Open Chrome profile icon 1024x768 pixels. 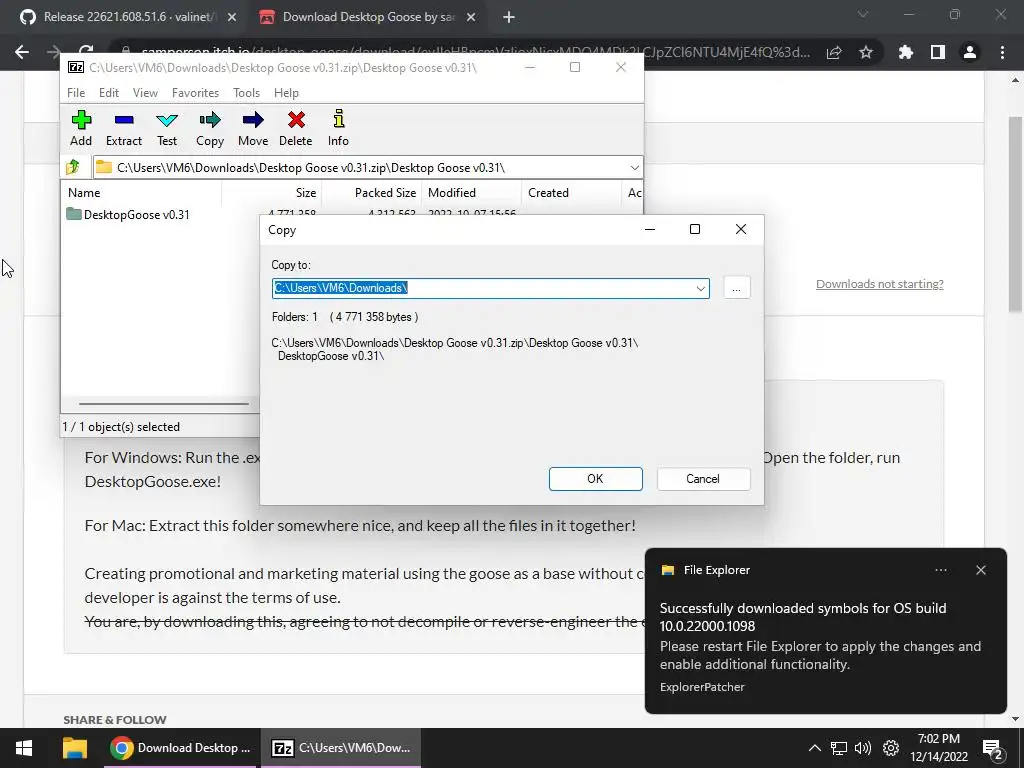[x=970, y=53]
